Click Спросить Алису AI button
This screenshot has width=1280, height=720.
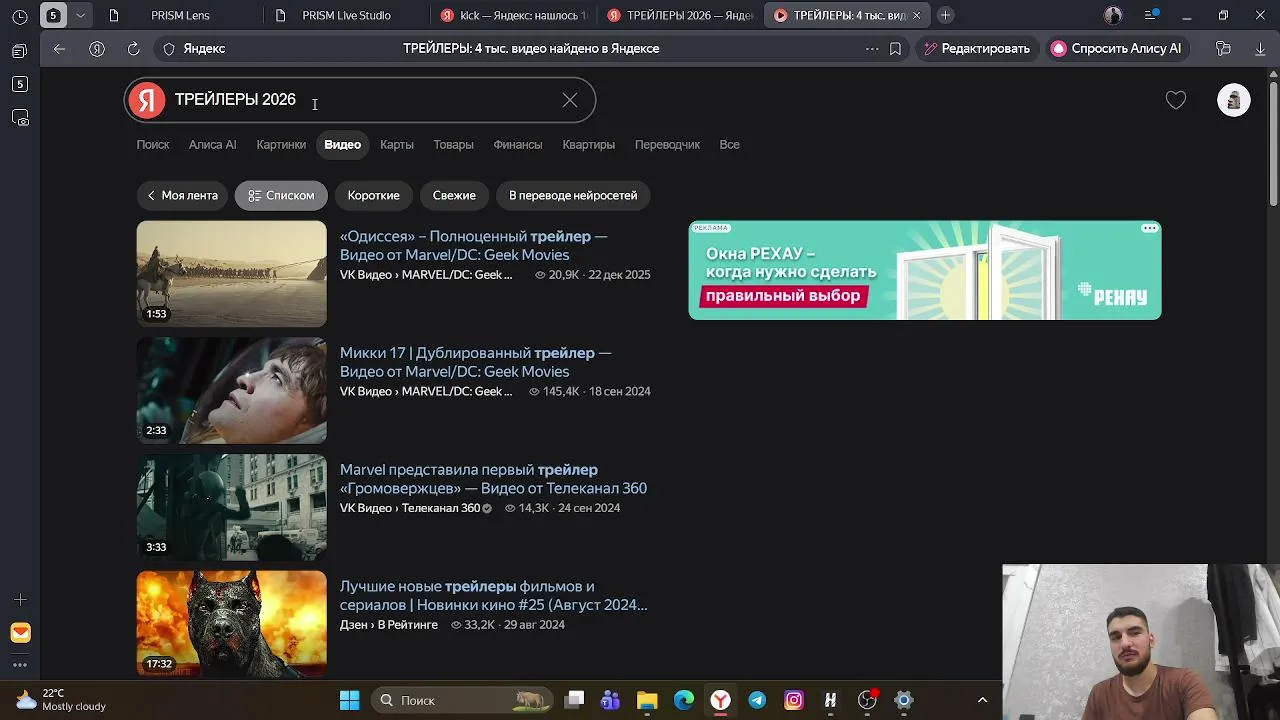coord(1116,48)
